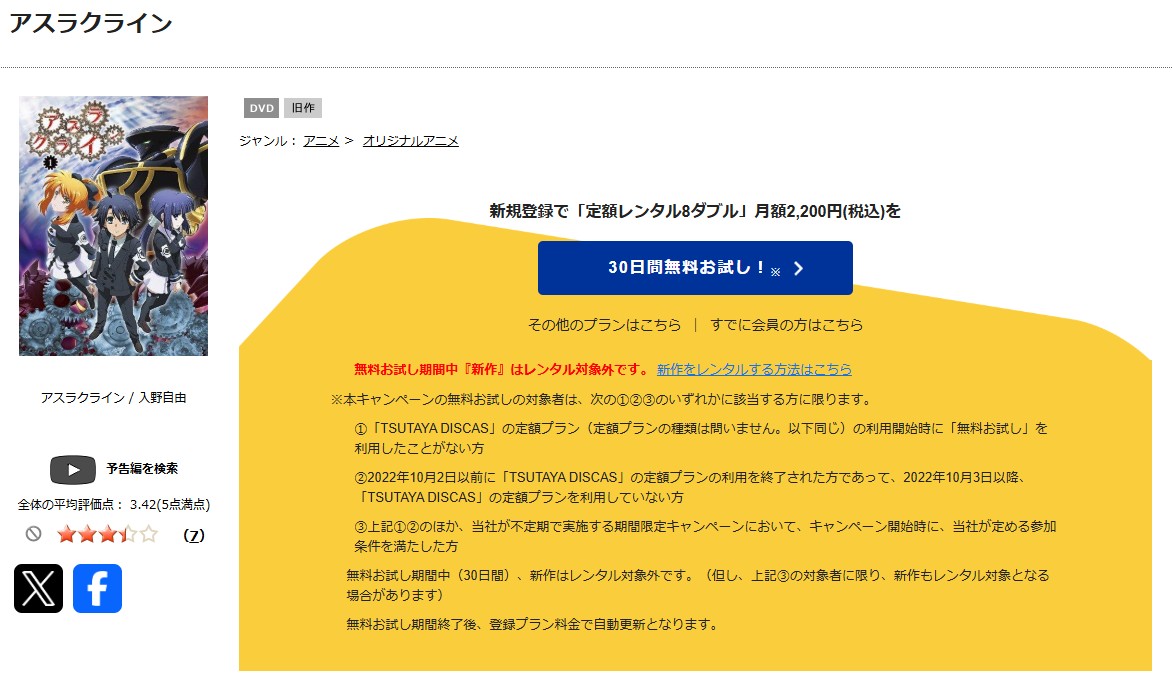Click the gray DVD badge
Viewport: 1172px width, 688px height.
pyautogui.click(x=261, y=108)
